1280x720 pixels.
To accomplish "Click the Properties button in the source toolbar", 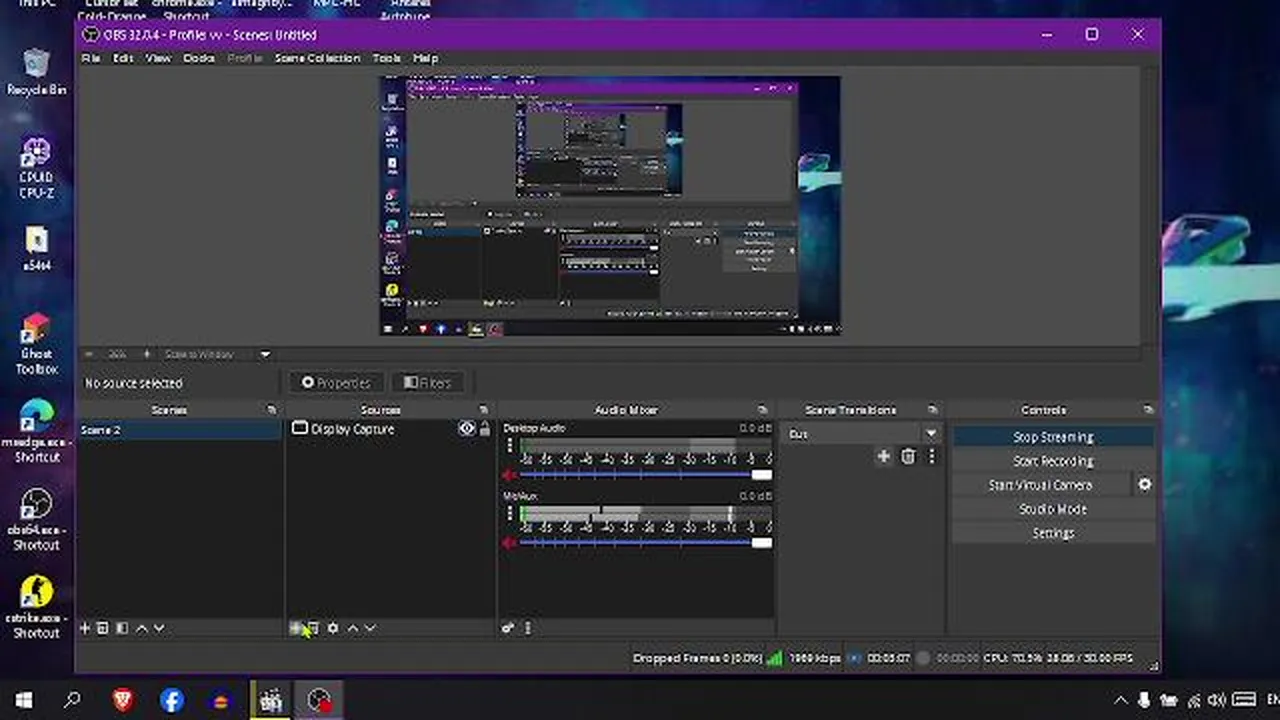I will (x=335, y=382).
